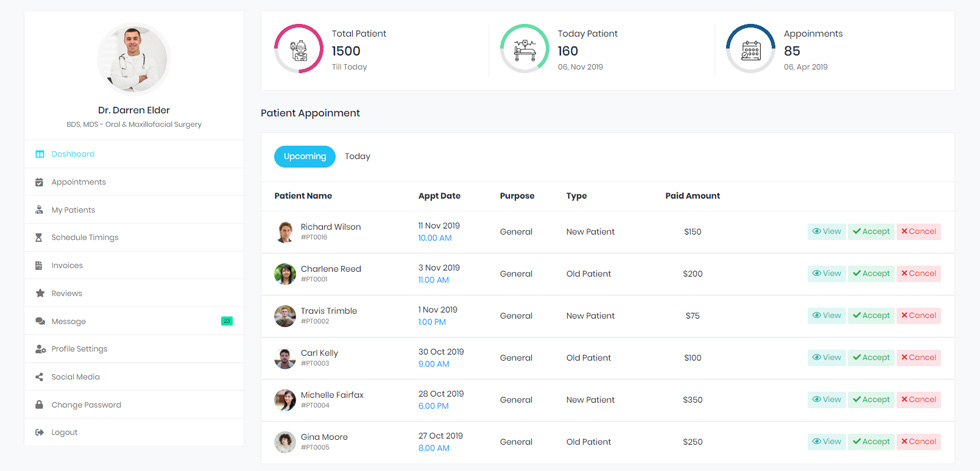Open Reviews menu item
980x471 pixels.
(x=134, y=294)
